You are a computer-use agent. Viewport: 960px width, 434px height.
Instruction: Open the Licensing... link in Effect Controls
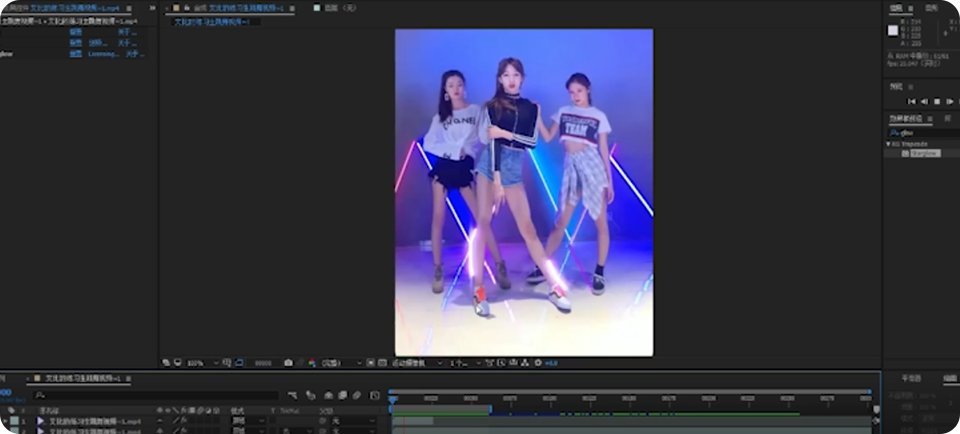pos(103,54)
